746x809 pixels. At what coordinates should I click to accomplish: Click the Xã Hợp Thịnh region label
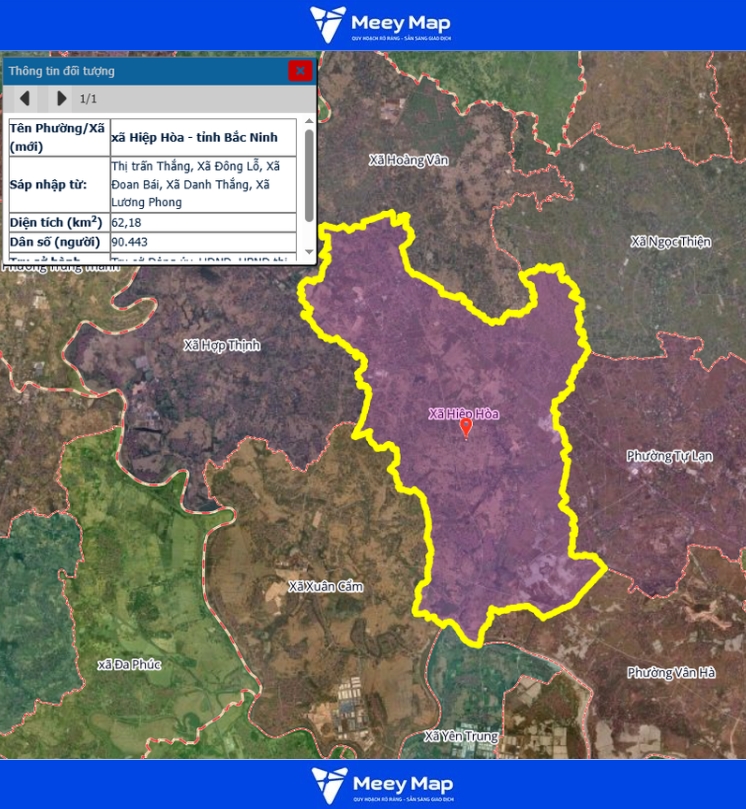pos(222,345)
